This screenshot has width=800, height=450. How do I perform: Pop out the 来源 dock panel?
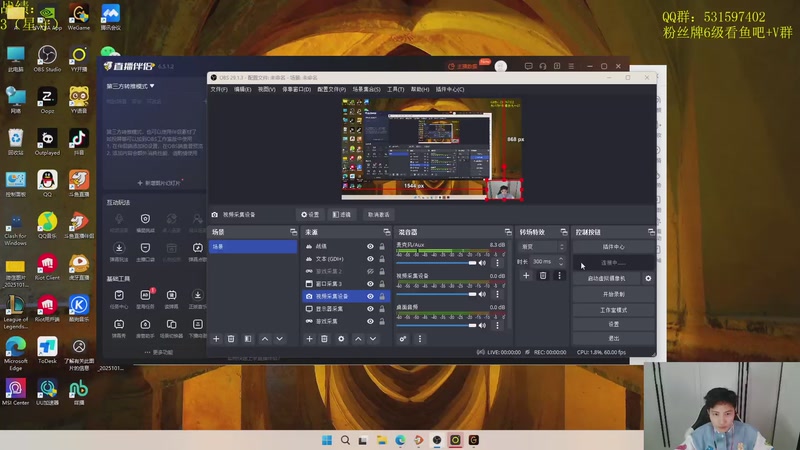pyautogui.click(x=387, y=232)
